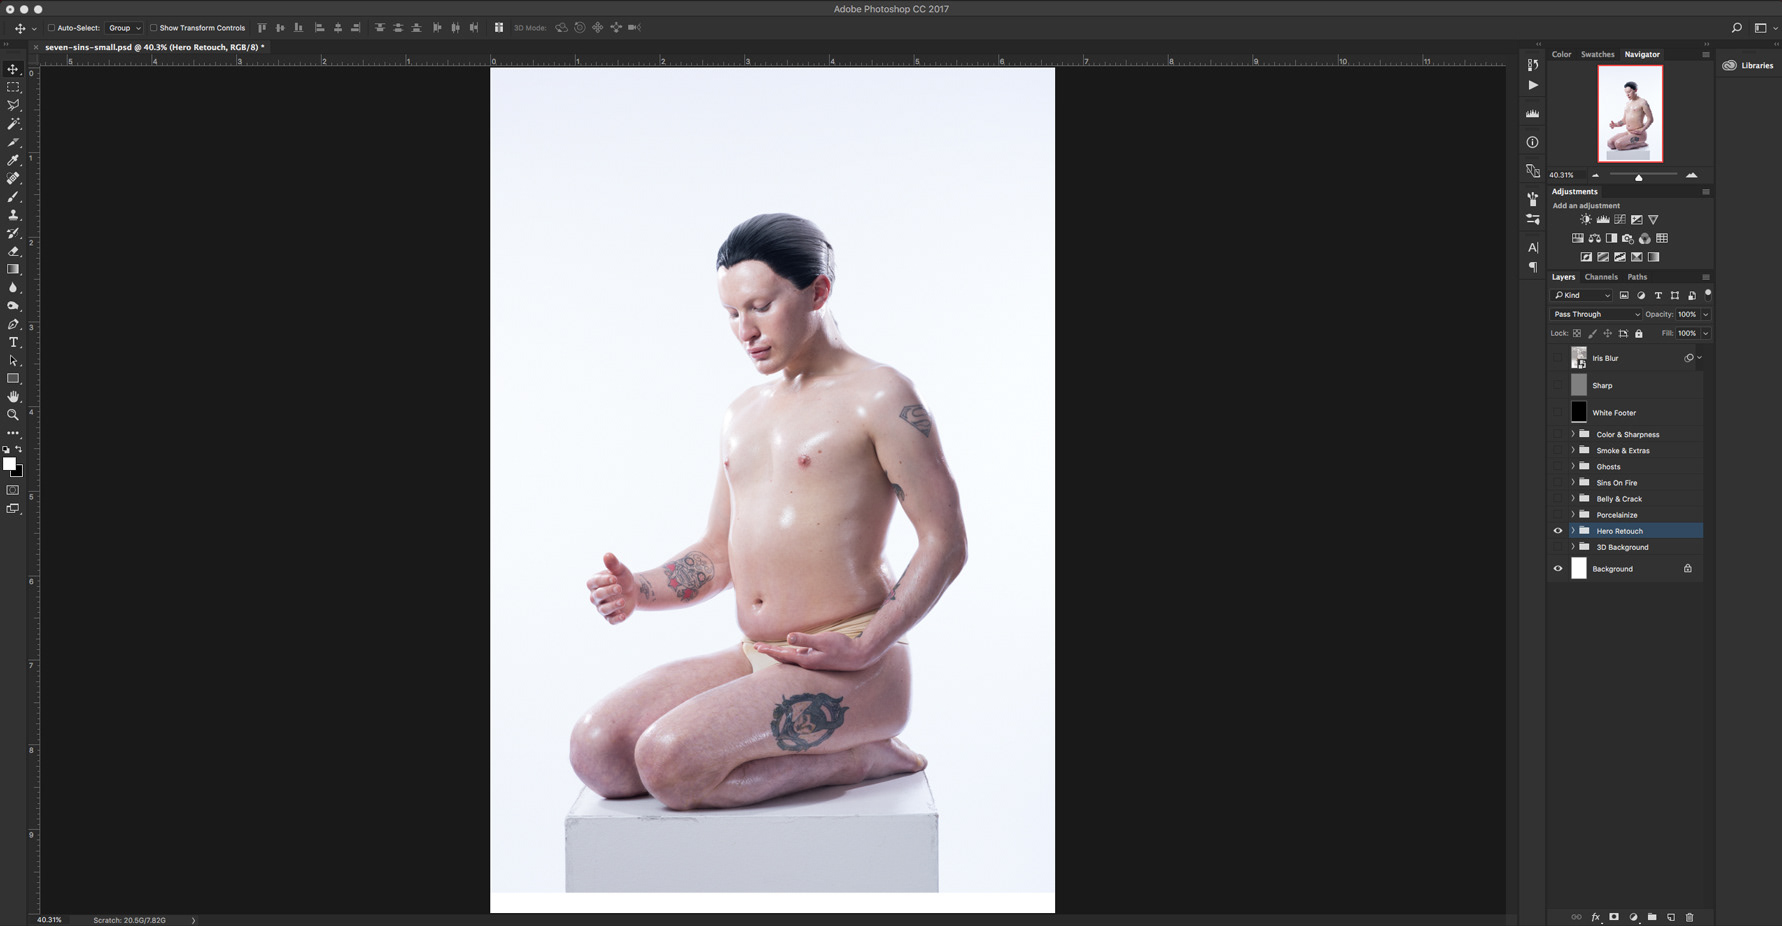Create a new layer icon
This screenshot has width=1782, height=926.
tap(1671, 917)
